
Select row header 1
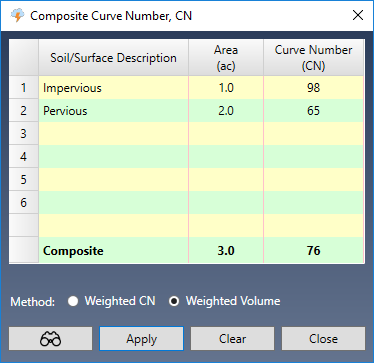tap(24, 88)
